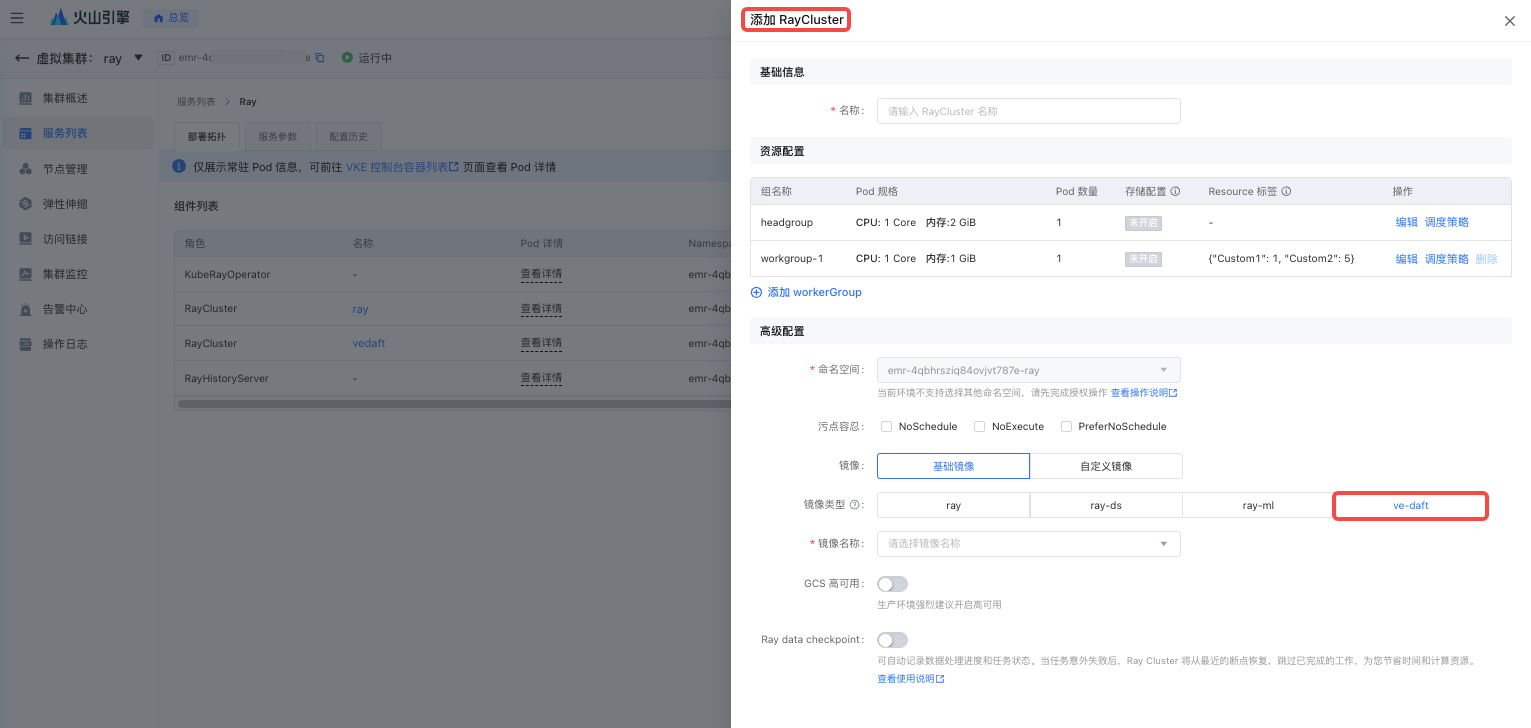Check the PreferNoSchedule checkbox
This screenshot has height=728, width=1531.
(x=1066, y=426)
